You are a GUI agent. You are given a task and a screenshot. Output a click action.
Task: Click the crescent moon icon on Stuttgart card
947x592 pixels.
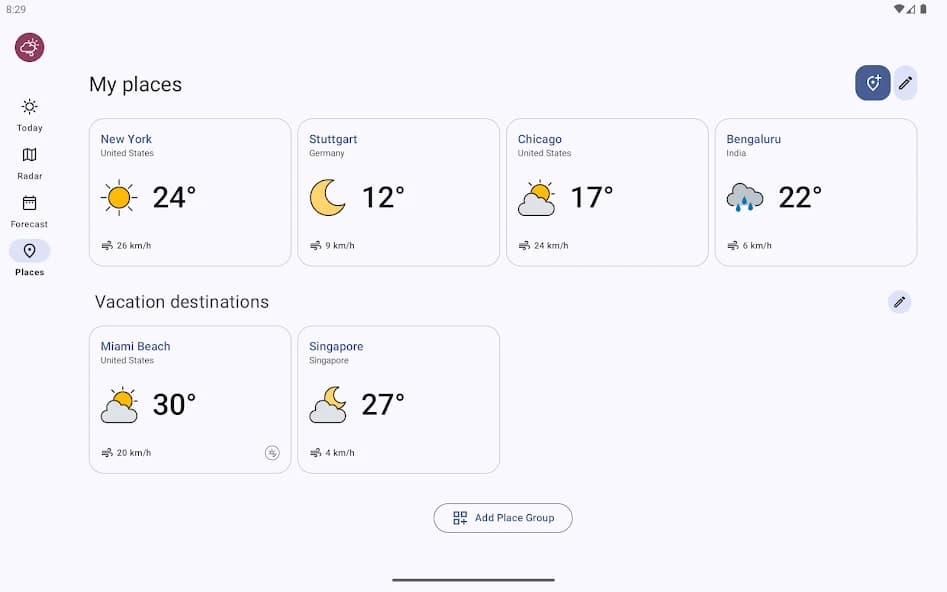[328, 197]
